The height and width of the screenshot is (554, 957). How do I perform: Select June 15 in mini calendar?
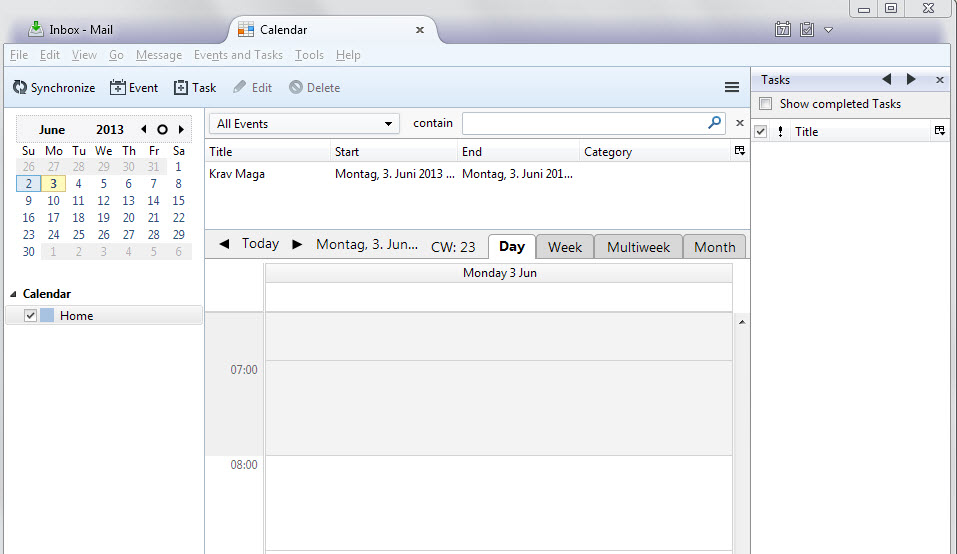178,201
